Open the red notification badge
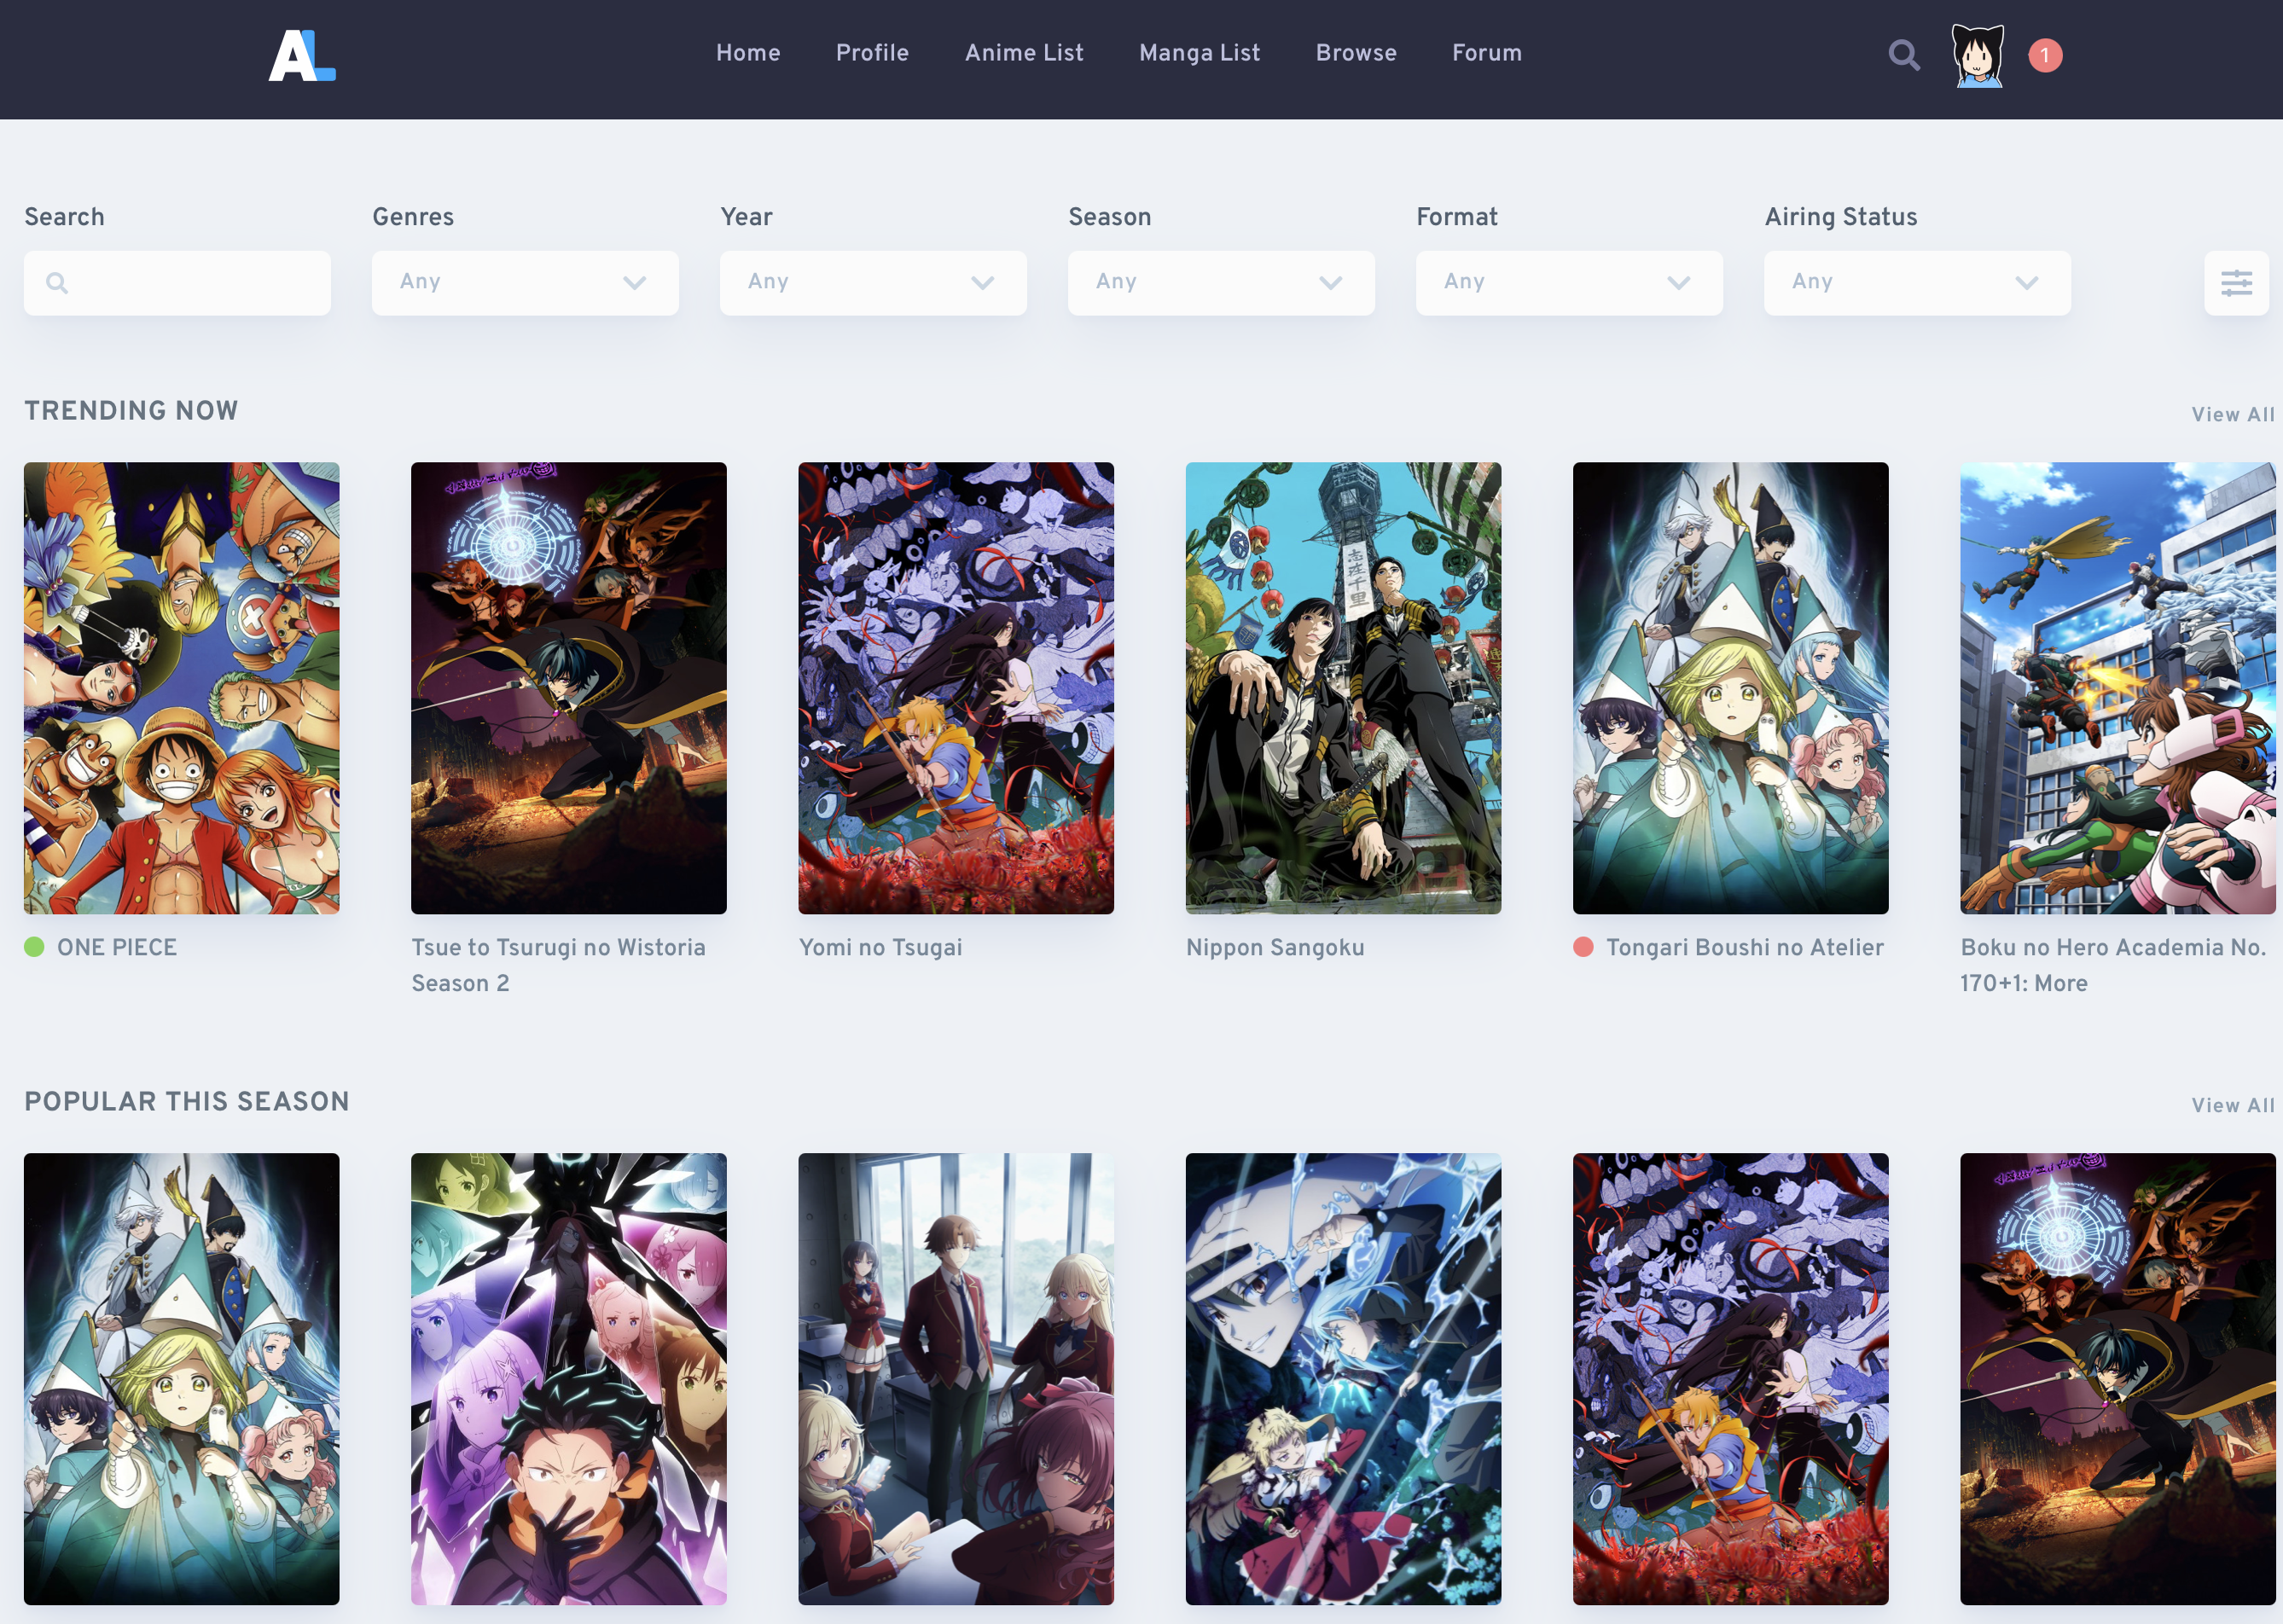Viewport: 2283px width, 1624px height. [2045, 55]
